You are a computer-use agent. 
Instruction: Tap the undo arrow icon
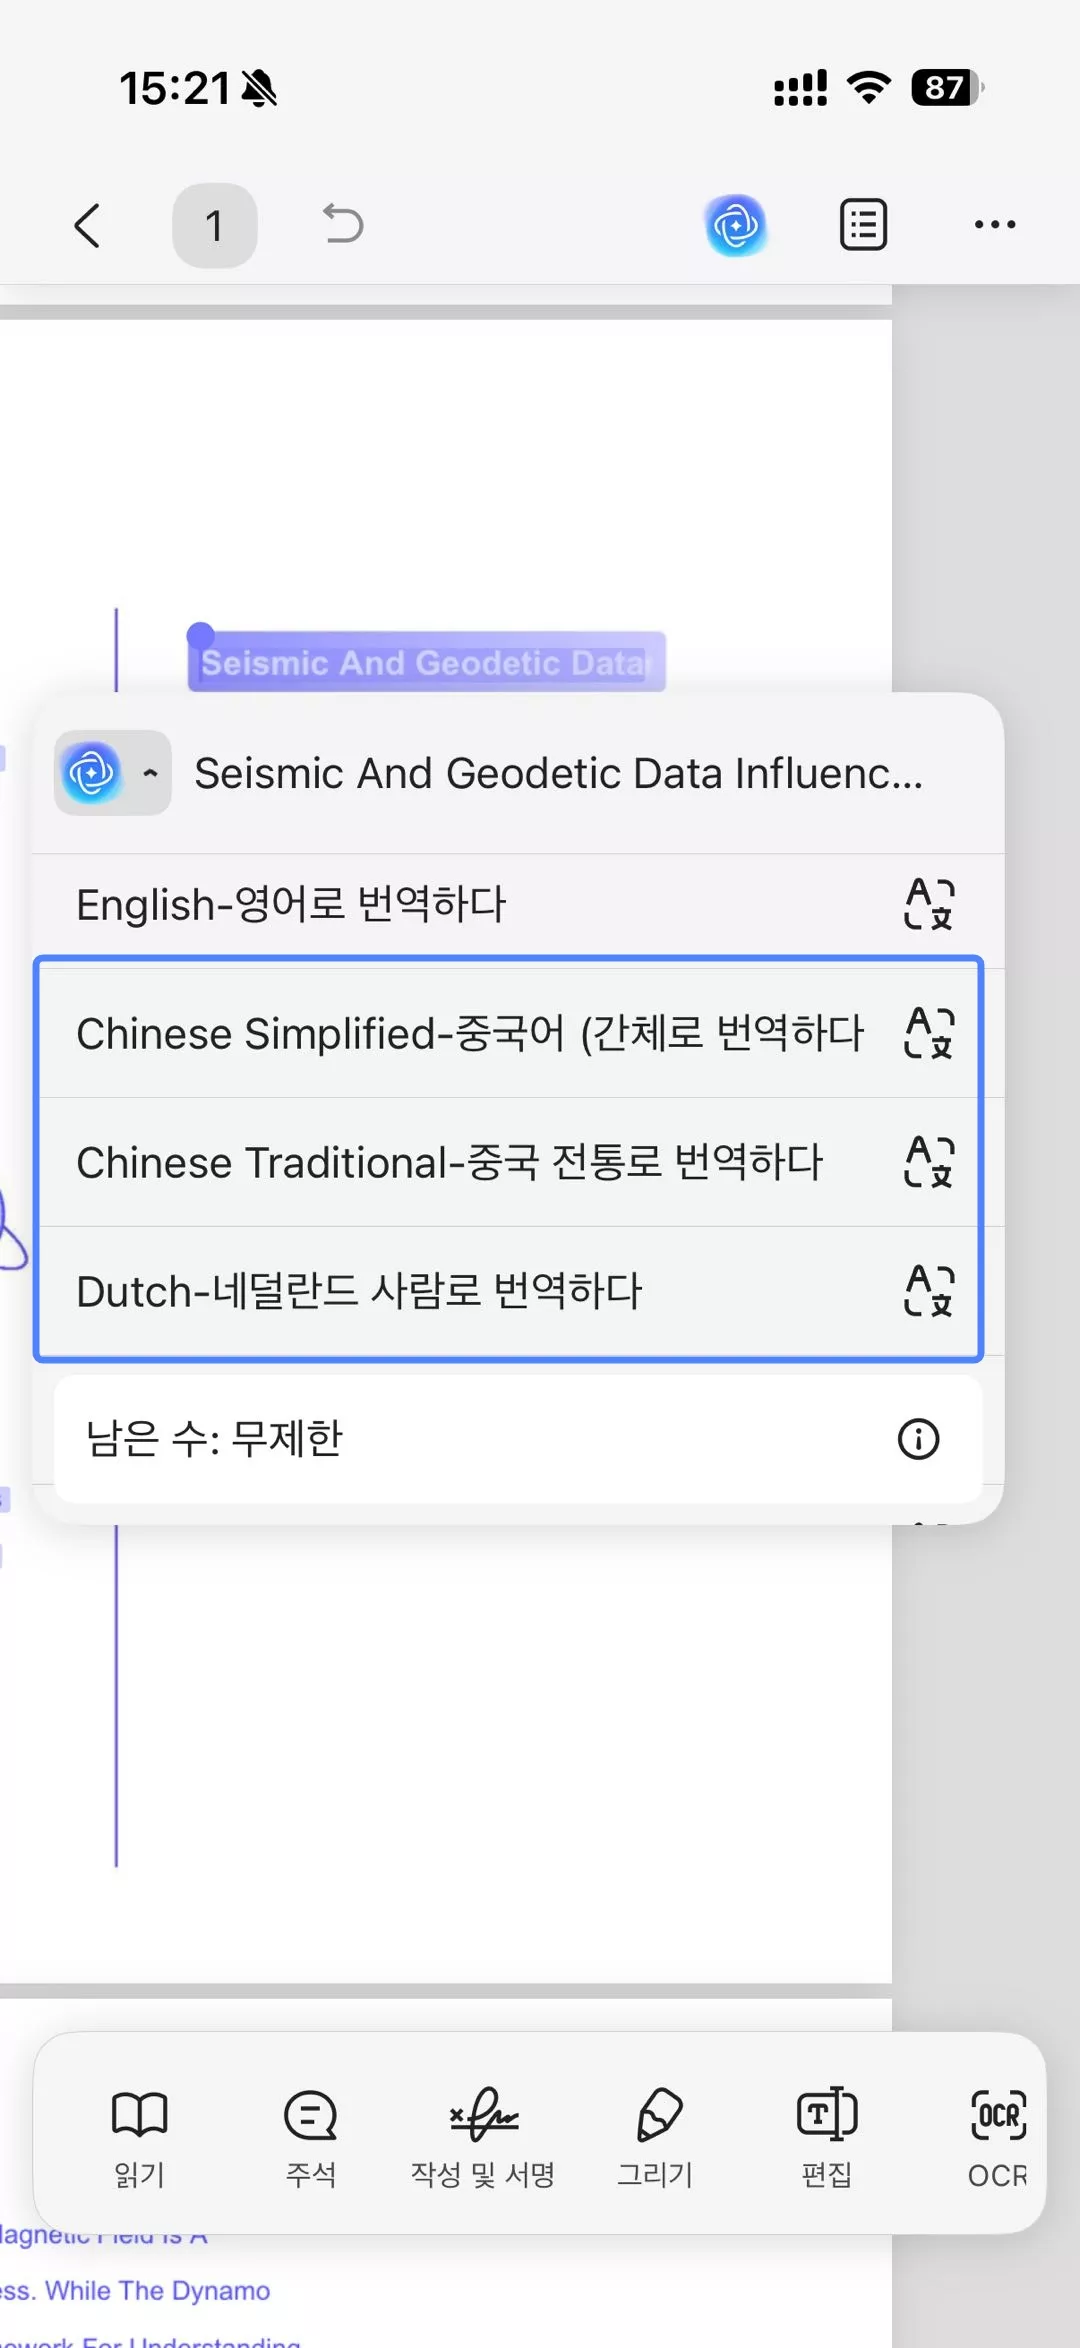pyautogui.click(x=341, y=224)
